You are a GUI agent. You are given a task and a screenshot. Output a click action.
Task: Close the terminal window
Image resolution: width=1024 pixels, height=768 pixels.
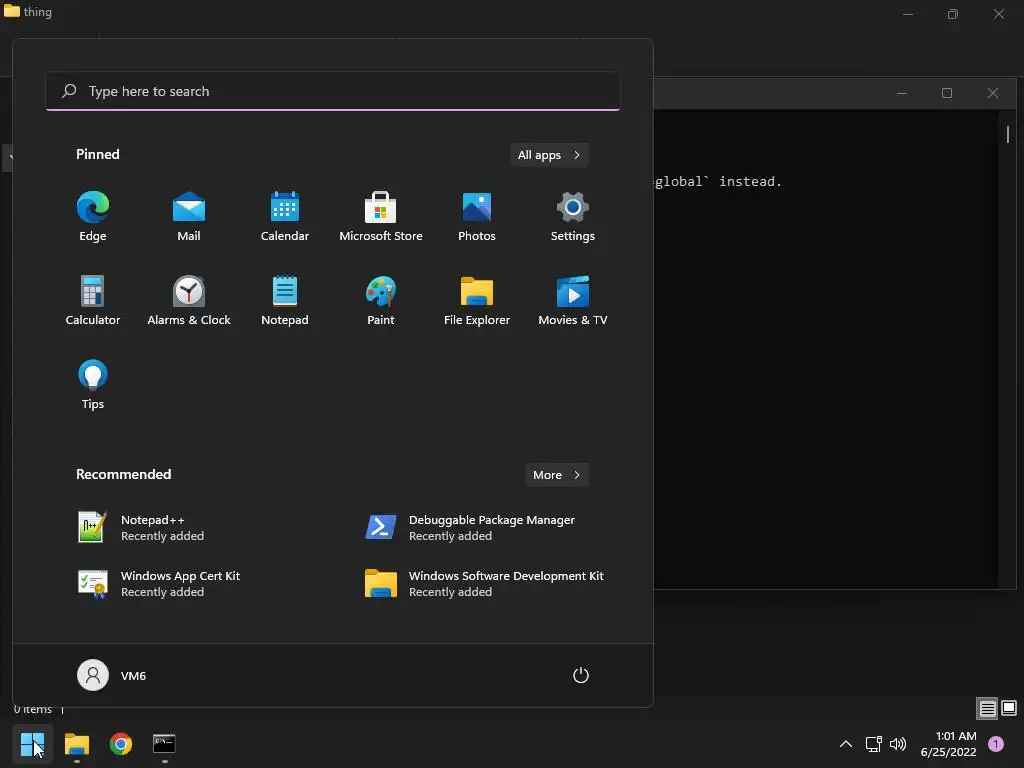click(993, 93)
